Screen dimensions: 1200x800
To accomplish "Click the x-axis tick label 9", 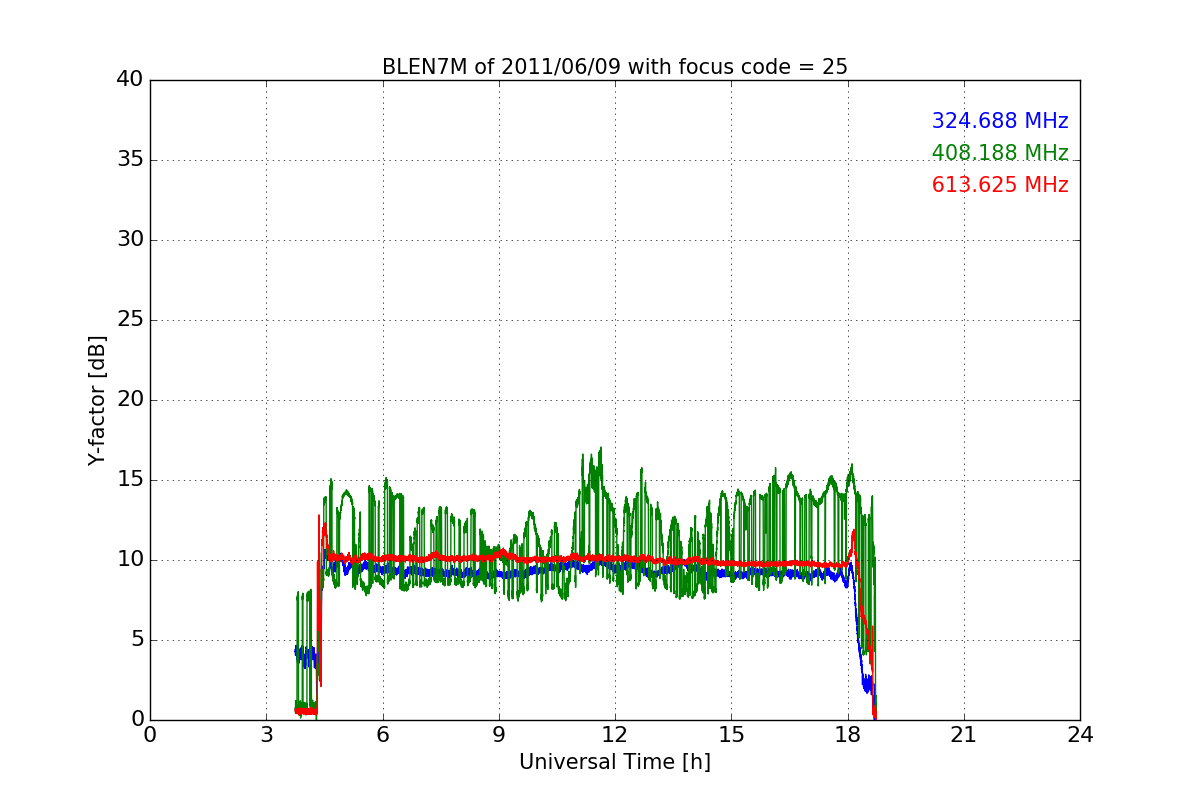I will pyautogui.click(x=499, y=735).
